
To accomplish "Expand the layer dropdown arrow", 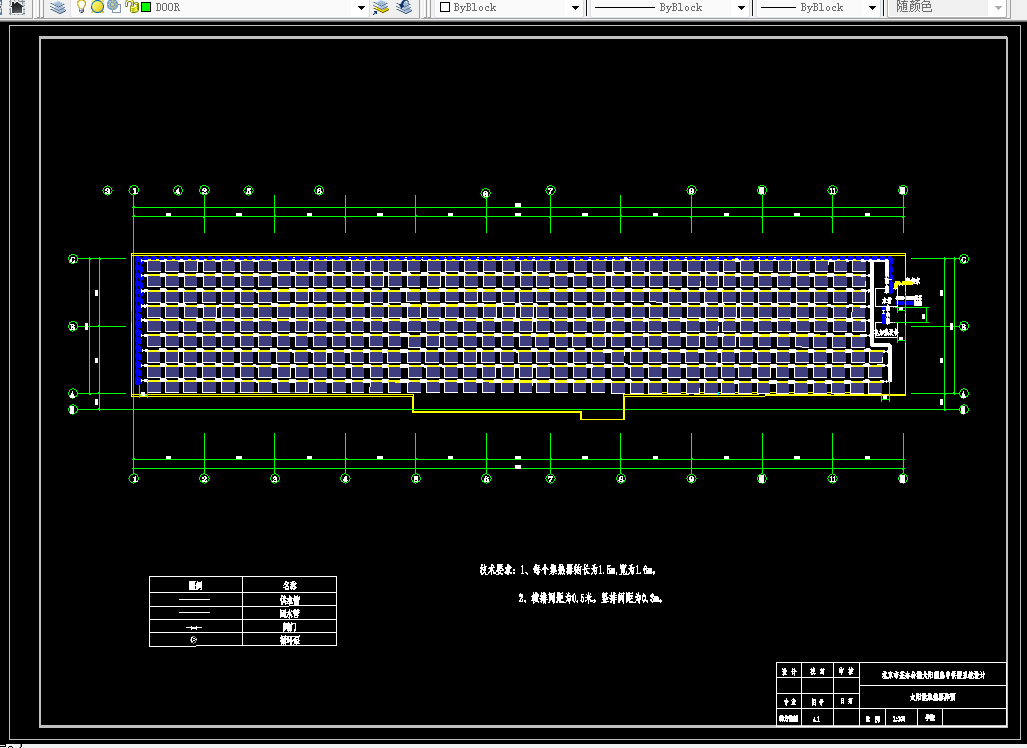I will (x=361, y=8).
